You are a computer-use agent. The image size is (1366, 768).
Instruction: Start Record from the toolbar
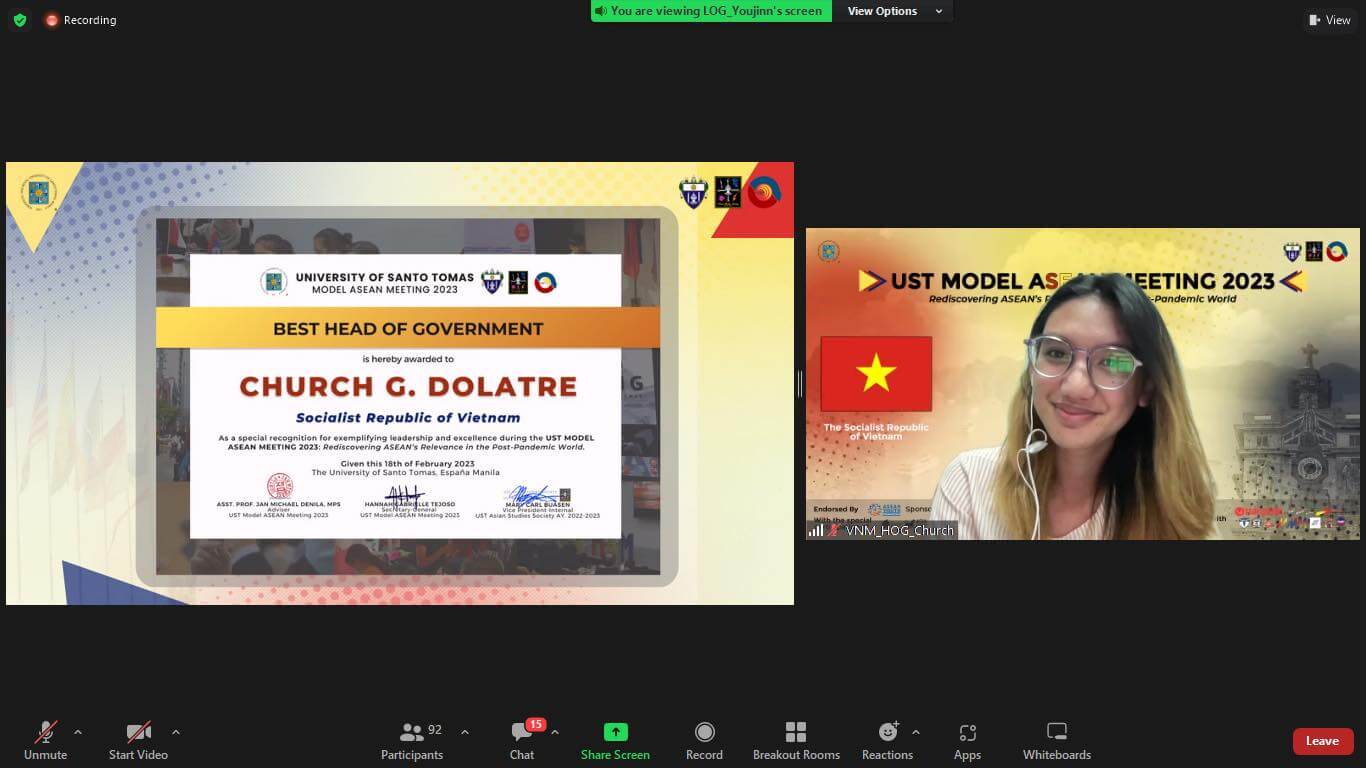point(704,741)
